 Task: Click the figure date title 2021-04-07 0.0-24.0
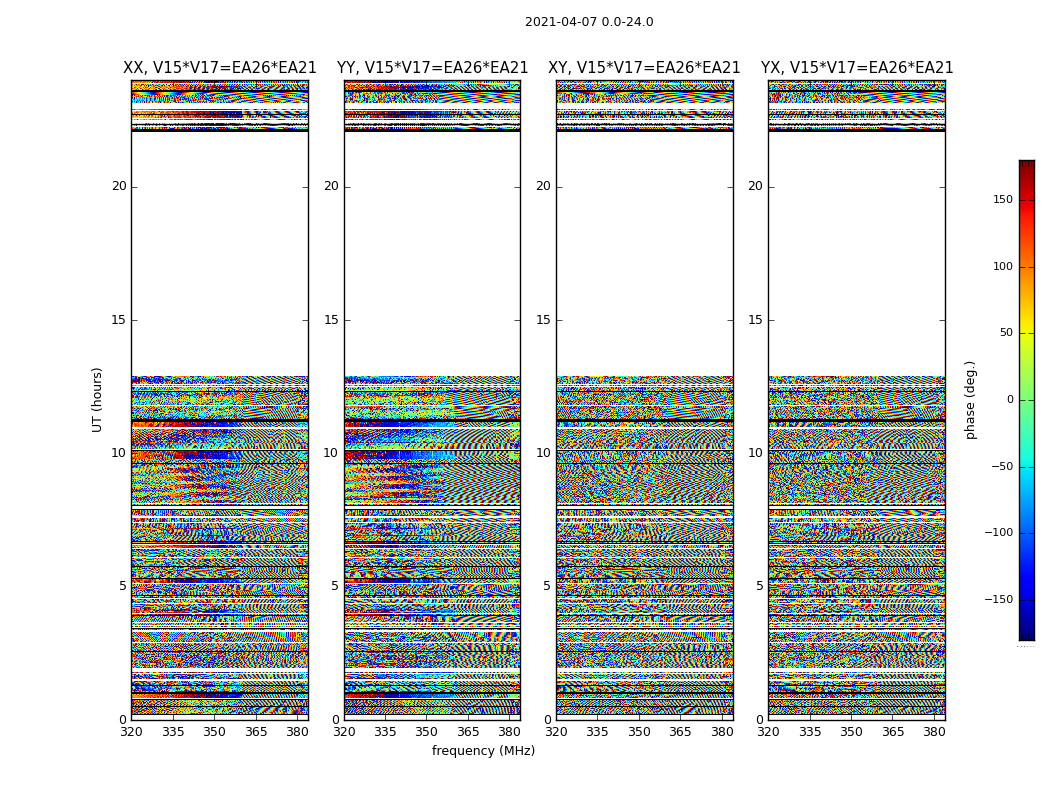(x=589, y=22)
